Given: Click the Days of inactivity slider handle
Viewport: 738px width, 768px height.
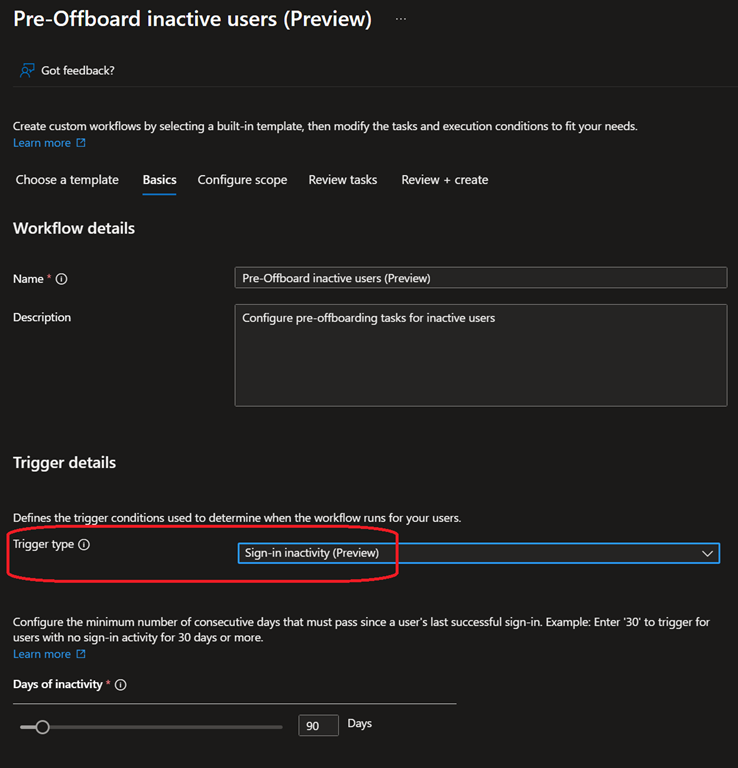Looking at the screenshot, I should [42, 727].
